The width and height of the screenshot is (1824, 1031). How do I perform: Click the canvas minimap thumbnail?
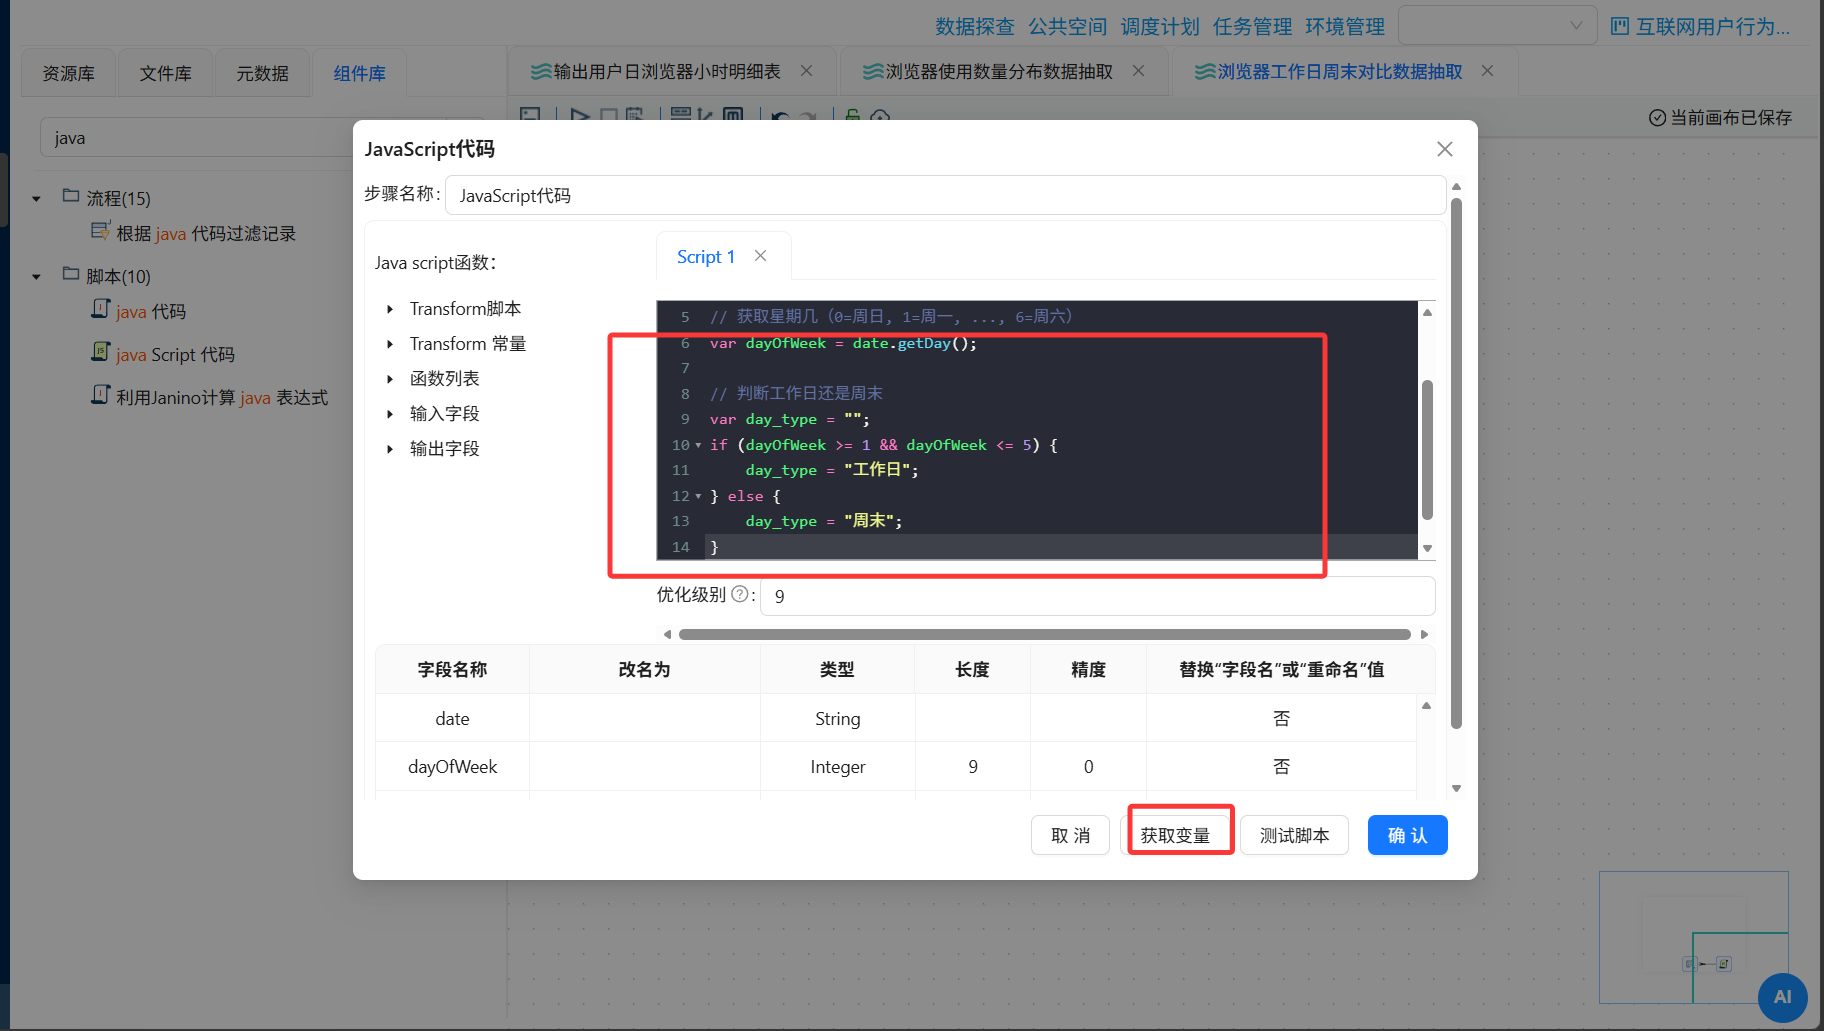tap(1693, 937)
